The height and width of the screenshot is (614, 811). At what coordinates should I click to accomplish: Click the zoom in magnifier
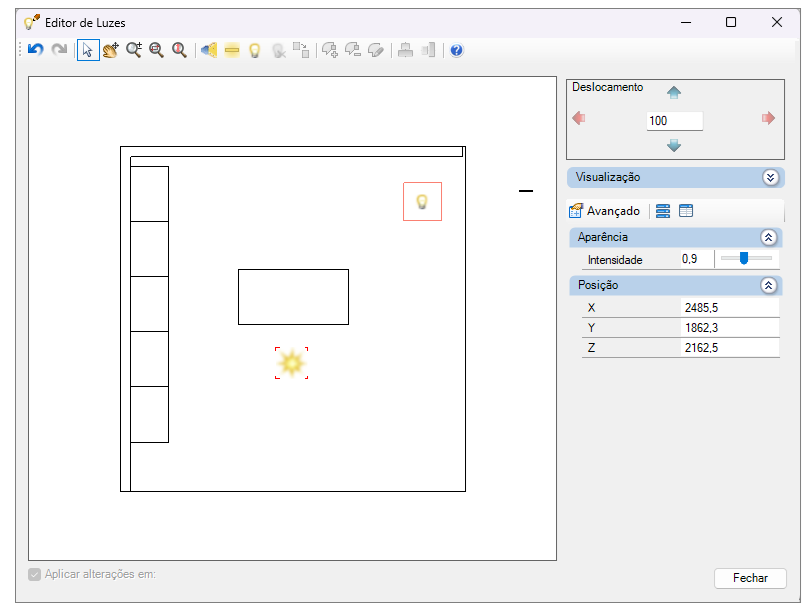(133, 50)
